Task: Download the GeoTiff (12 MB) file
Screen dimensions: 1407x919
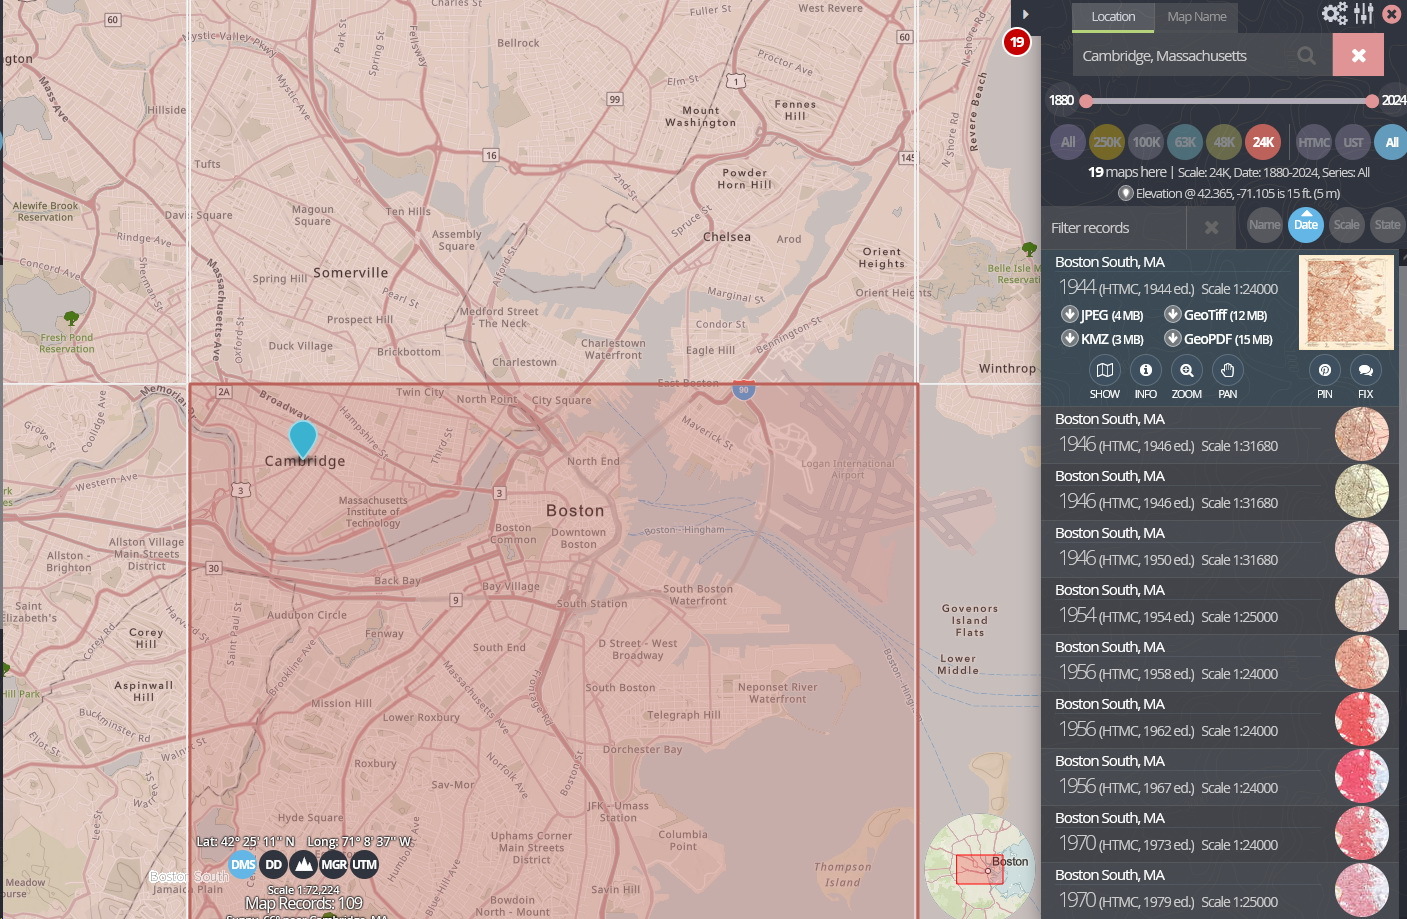Action: click(x=1215, y=315)
